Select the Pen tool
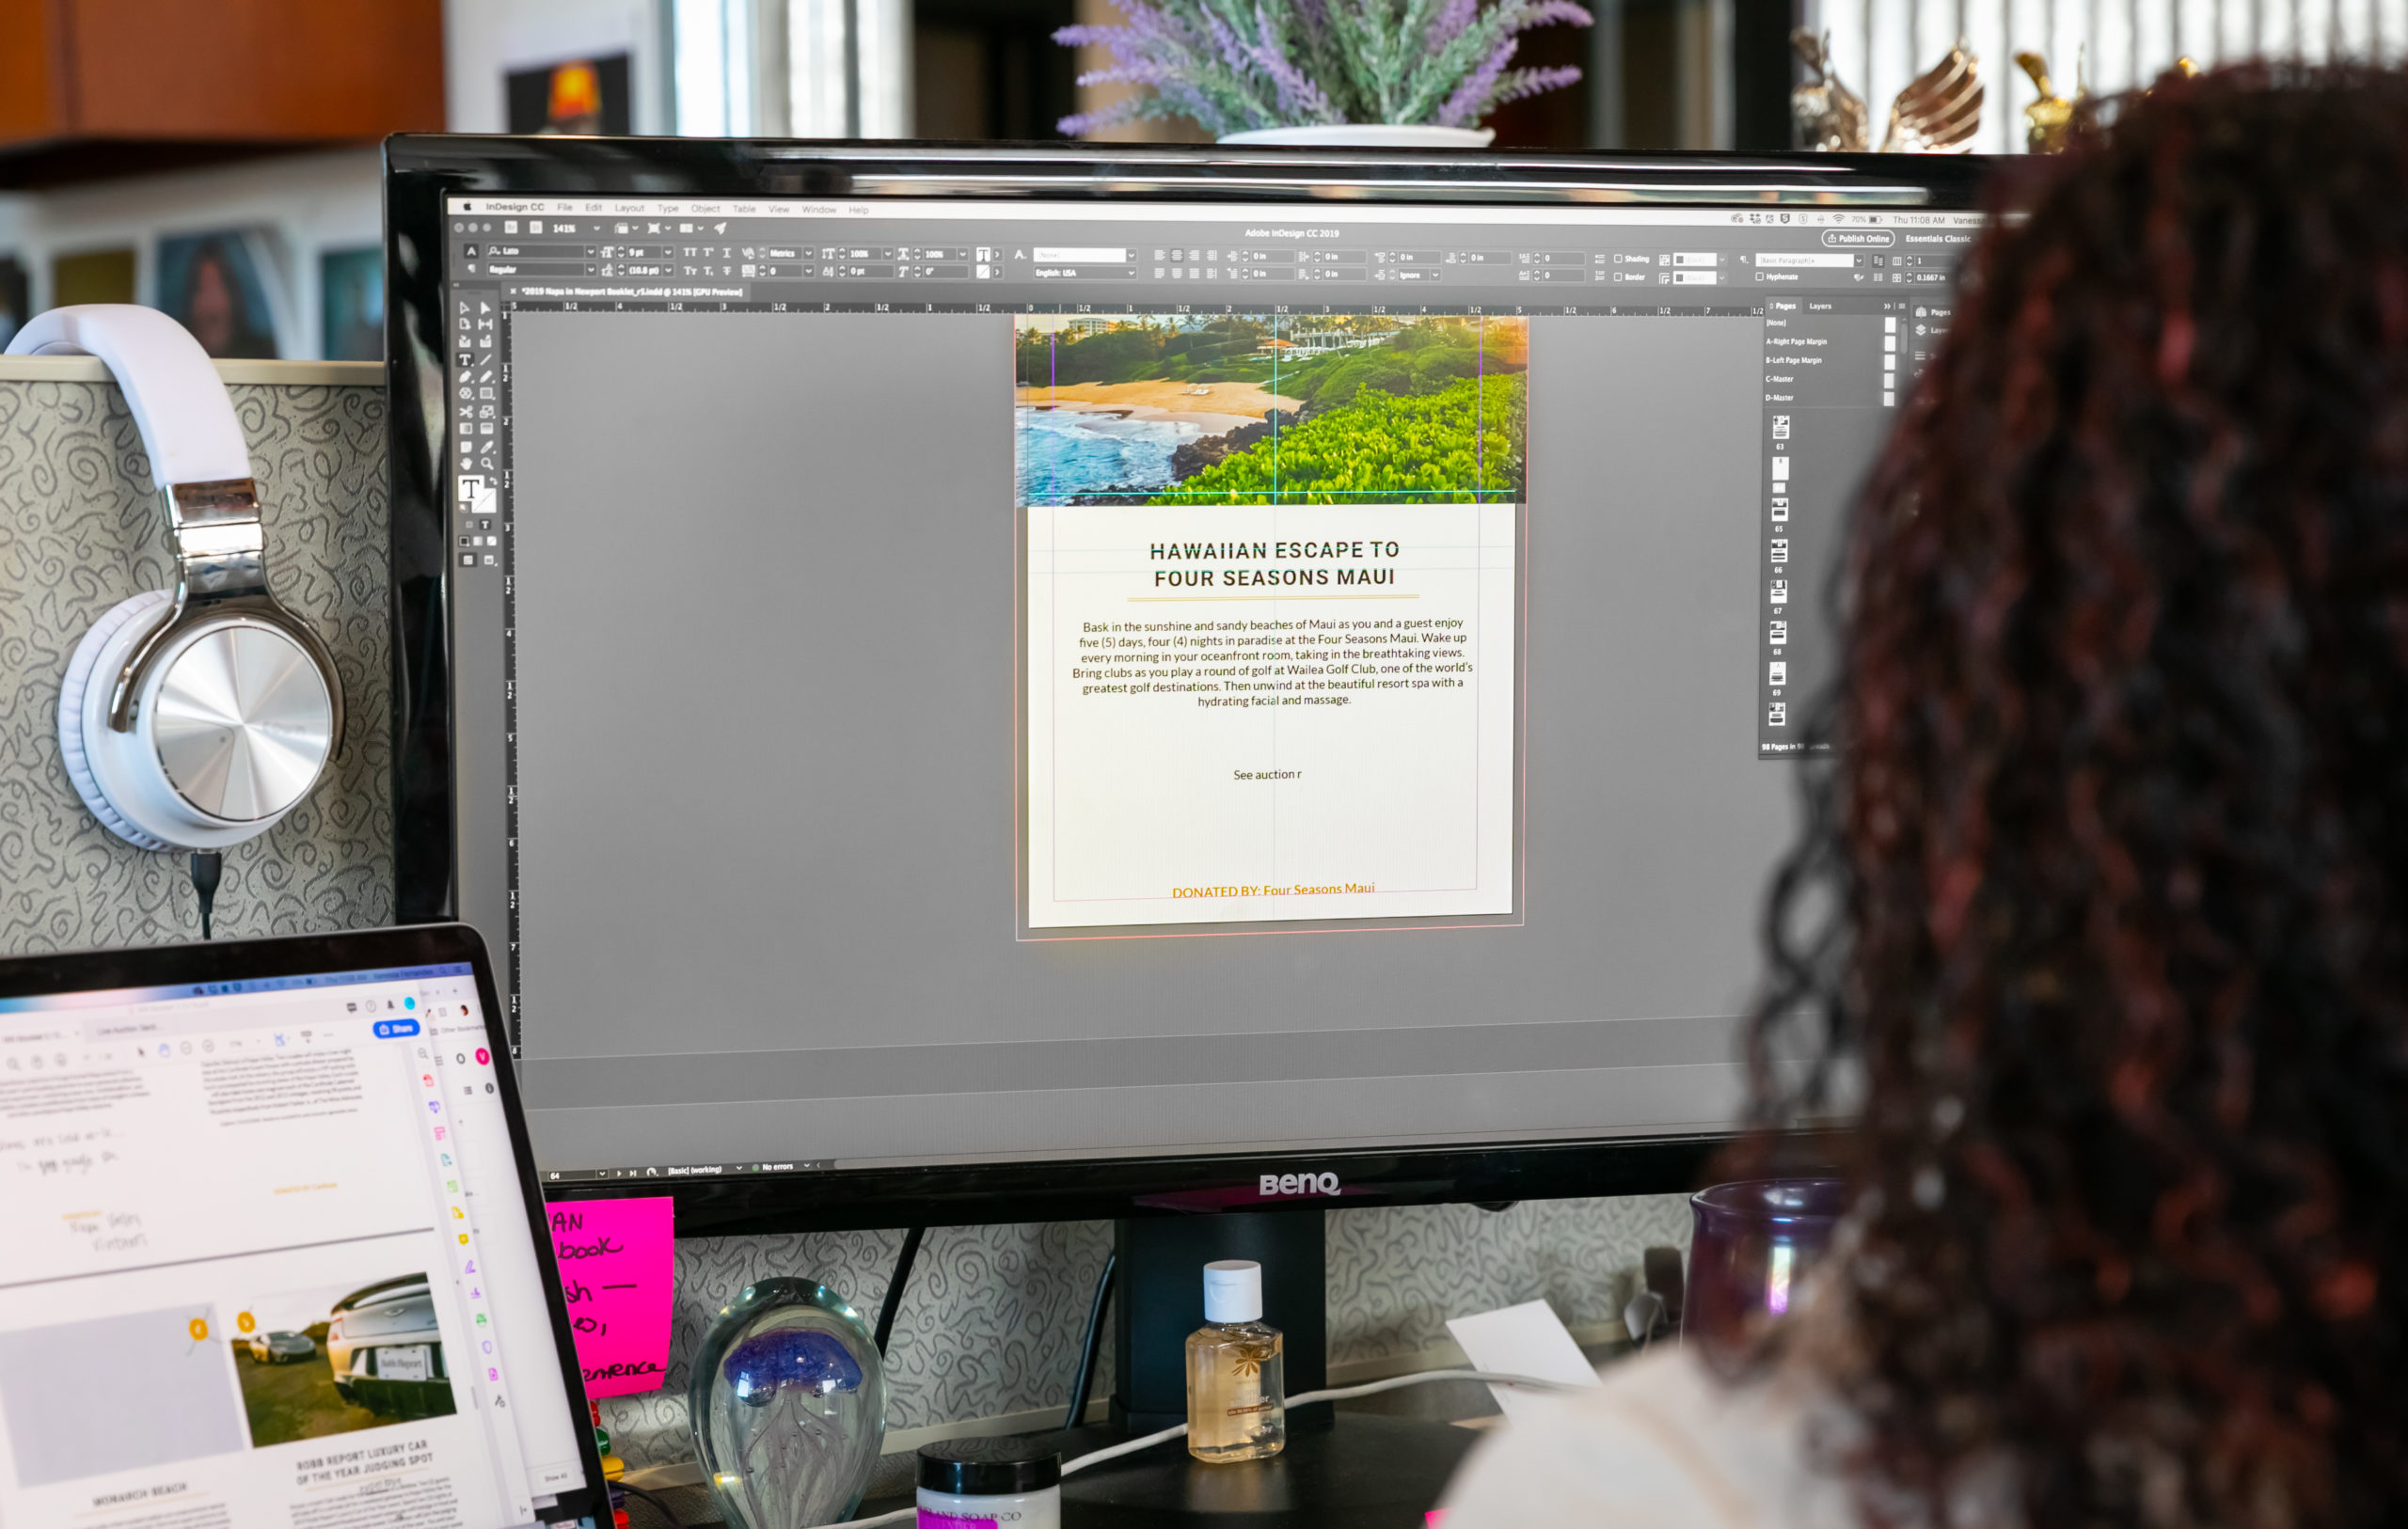The image size is (2408, 1529). click(465, 377)
